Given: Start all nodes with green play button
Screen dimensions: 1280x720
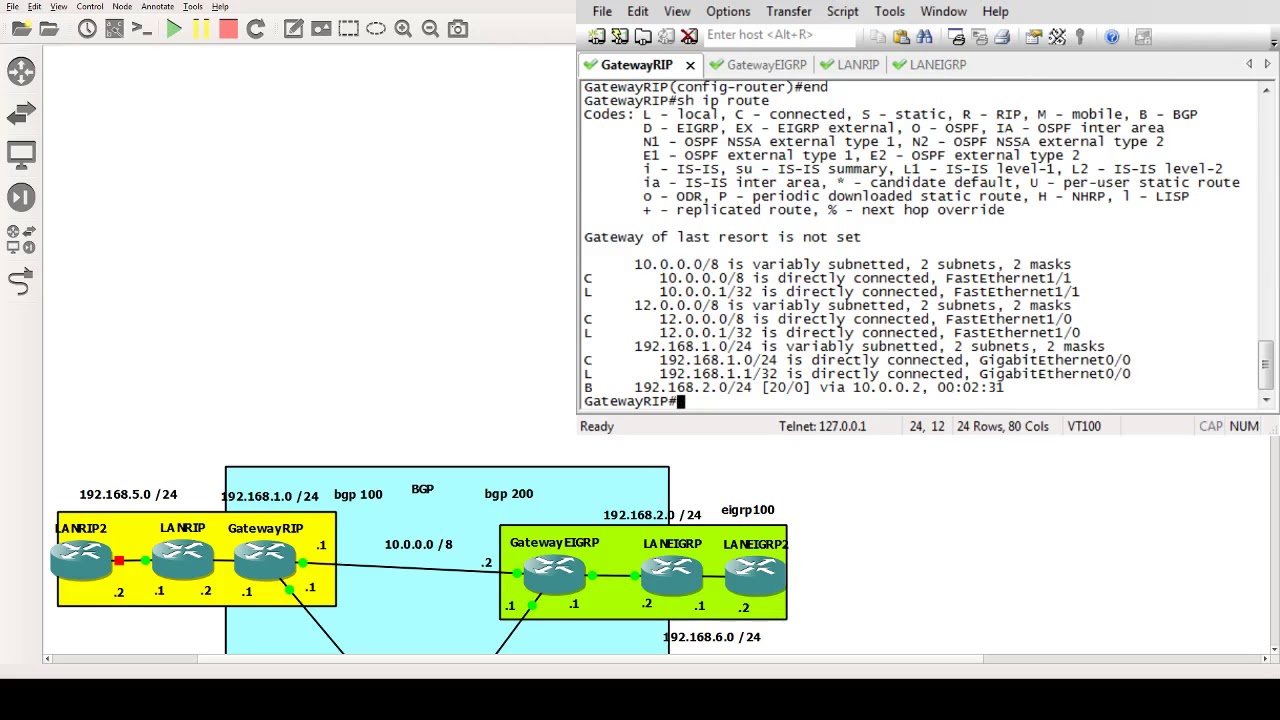Looking at the screenshot, I should [174, 29].
